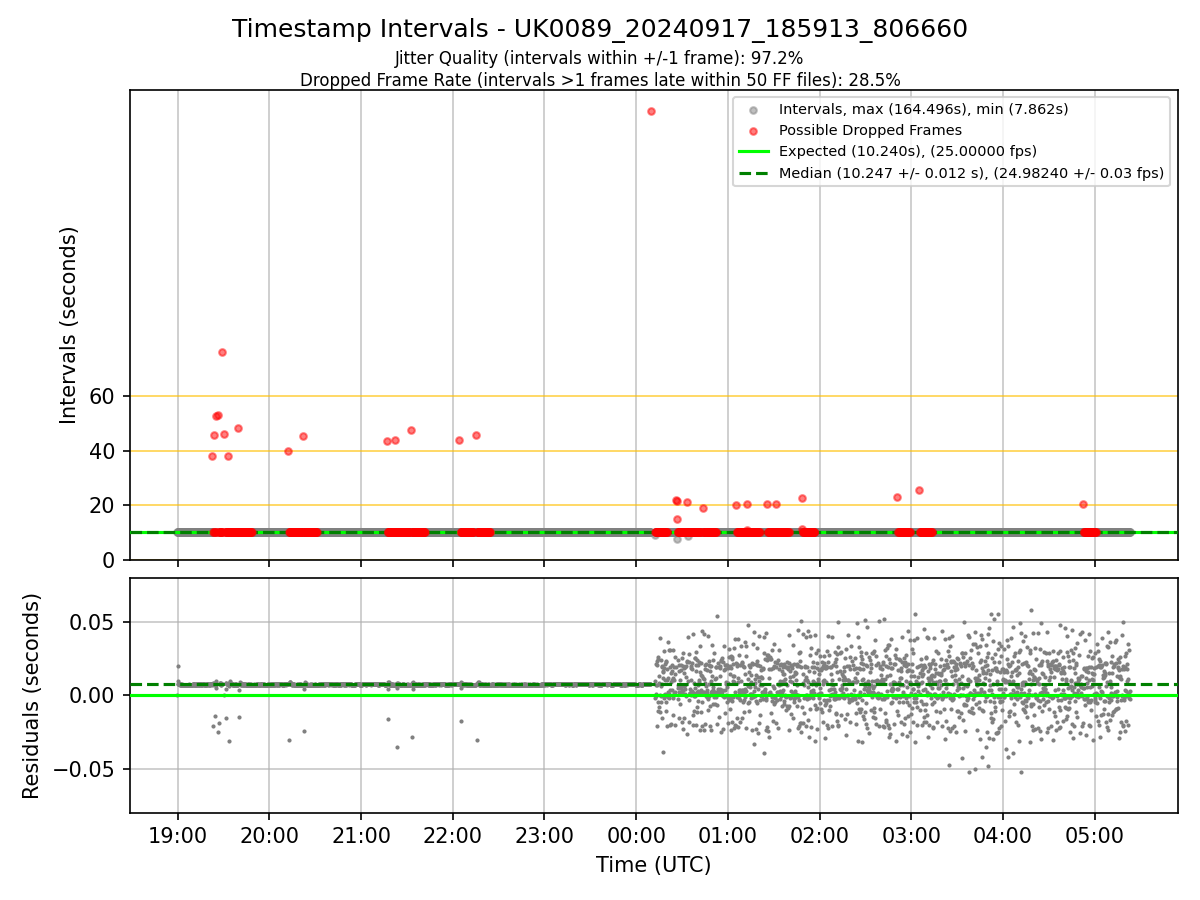Click the dashed green line sample in the legend
The height and width of the screenshot is (900, 1200).
(x=754, y=173)
